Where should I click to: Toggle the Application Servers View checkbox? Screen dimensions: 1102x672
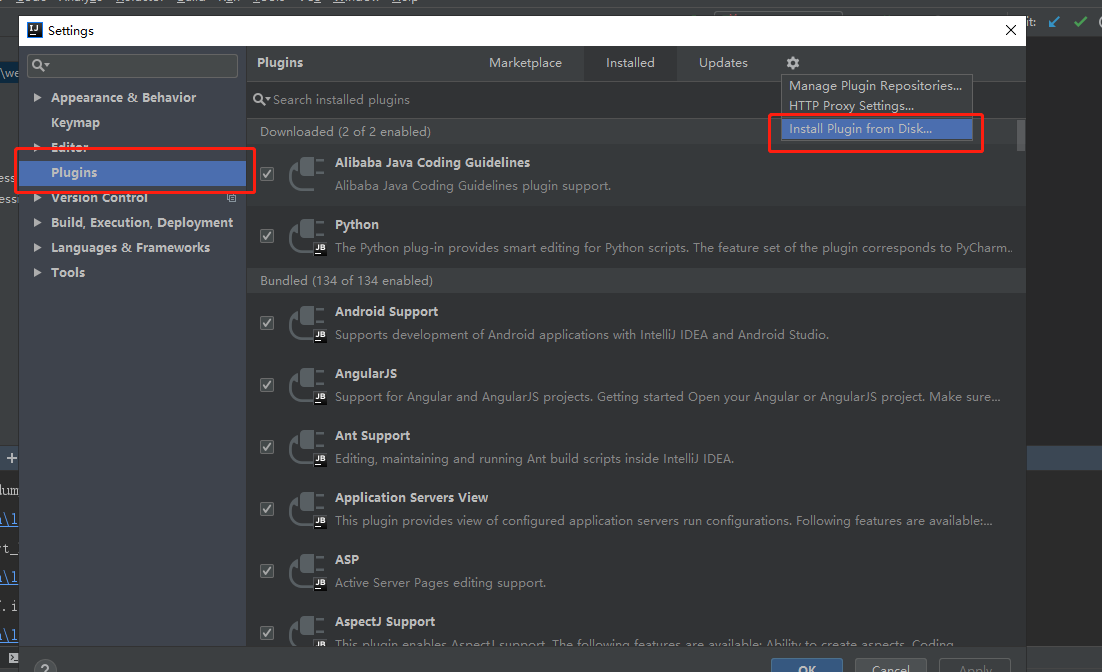pyautogui.click(x=267, y=509)
